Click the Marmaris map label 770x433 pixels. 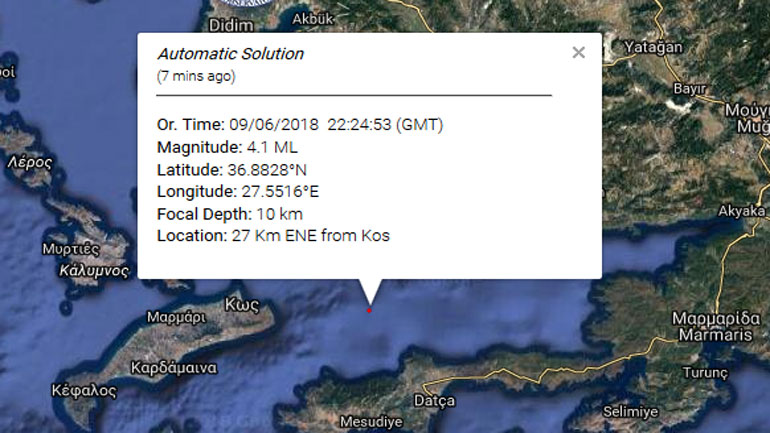(x=715, y=335)
